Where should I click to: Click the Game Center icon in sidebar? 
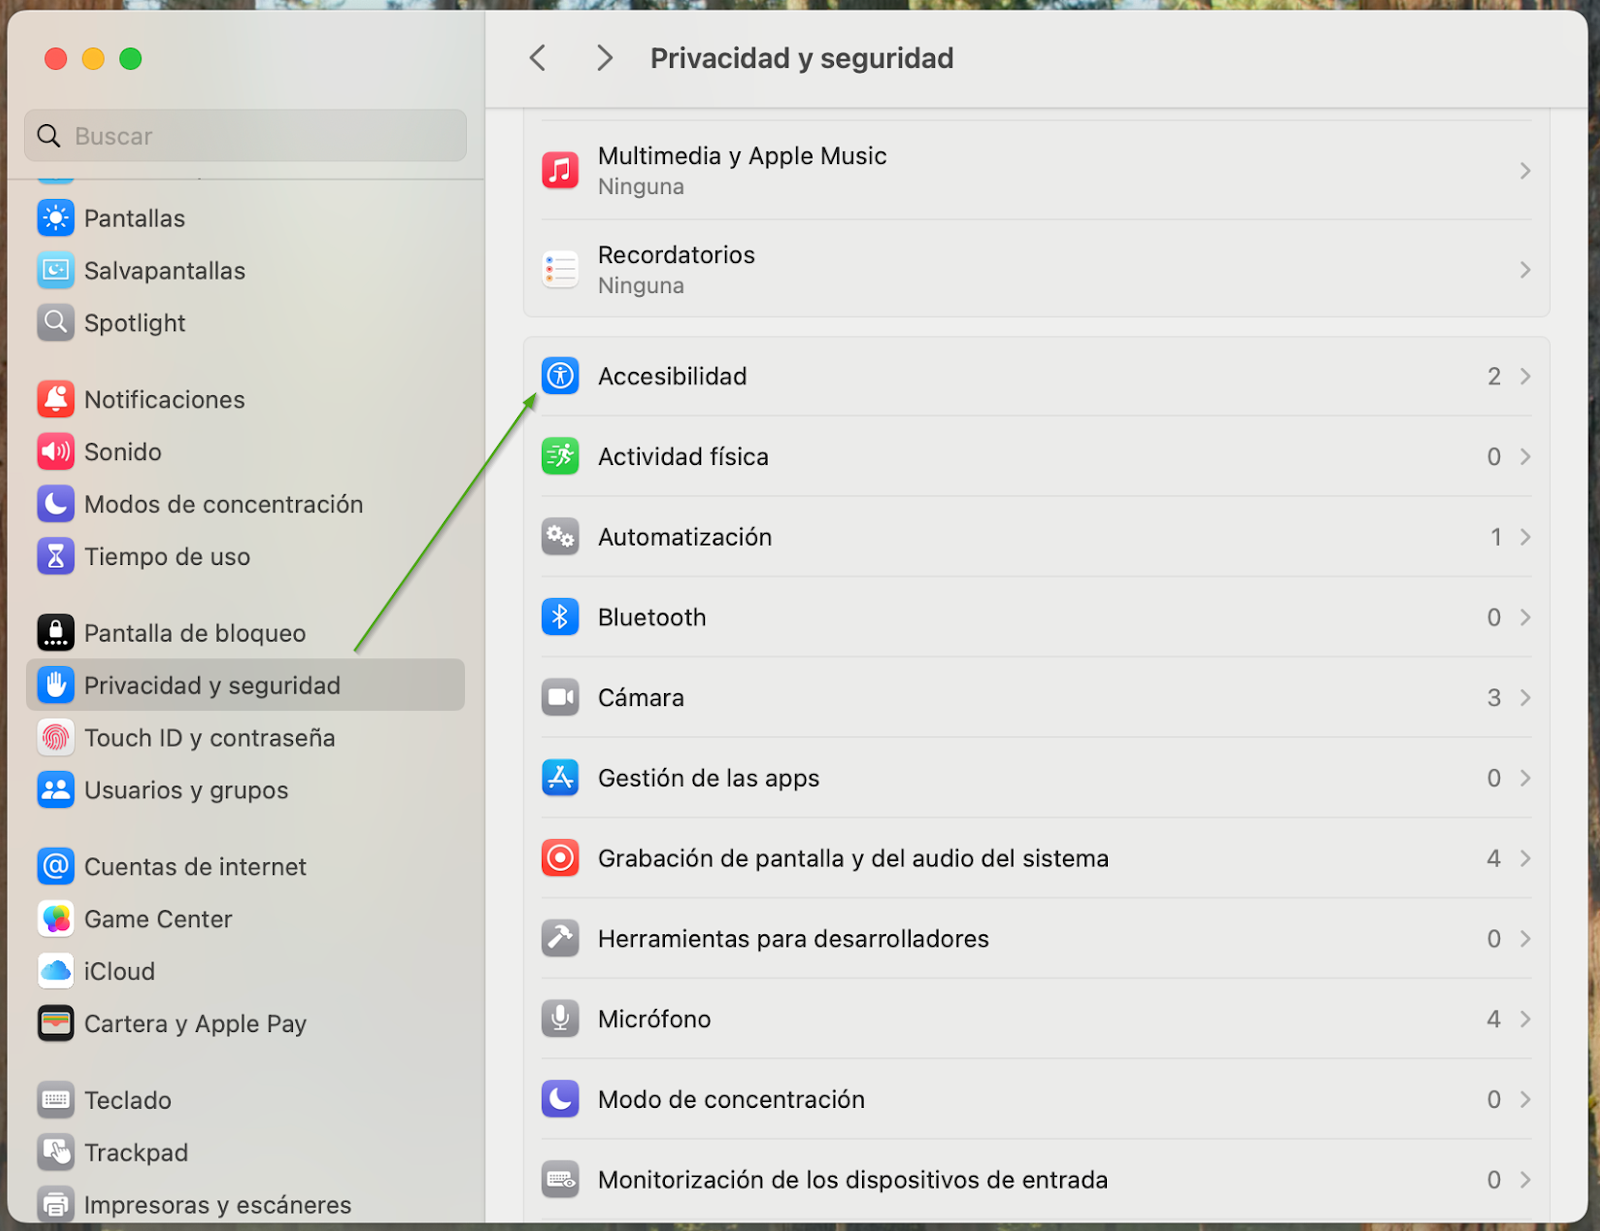(x=56, y=919)
